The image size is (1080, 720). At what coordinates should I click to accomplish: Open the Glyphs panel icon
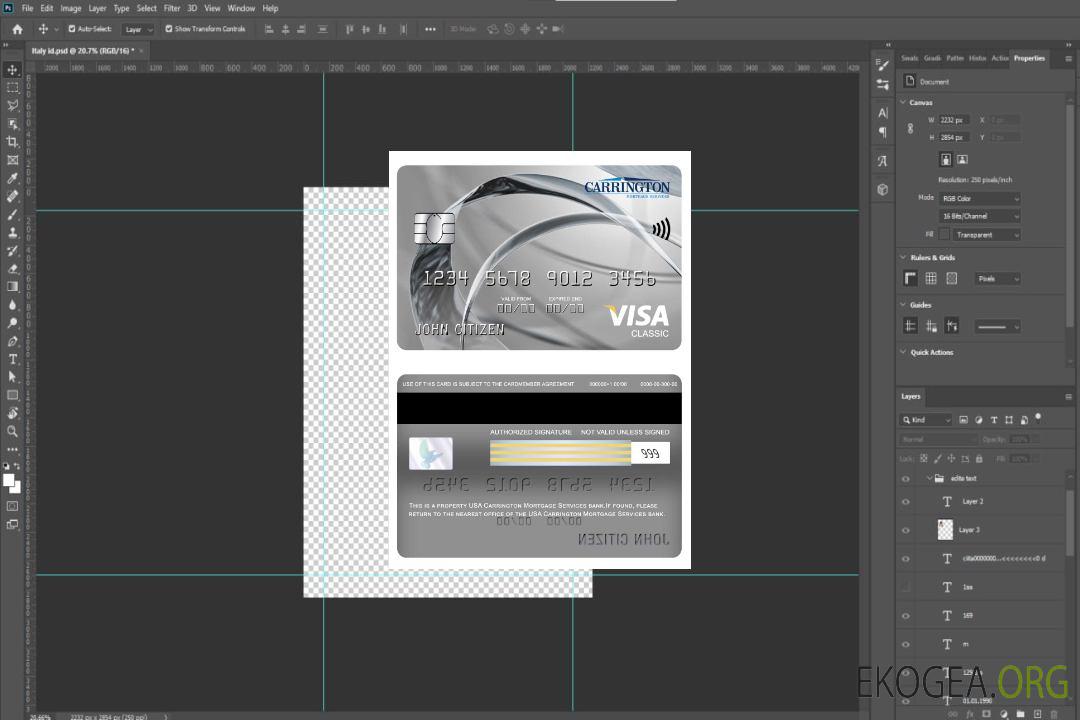[x=883, y=161]
